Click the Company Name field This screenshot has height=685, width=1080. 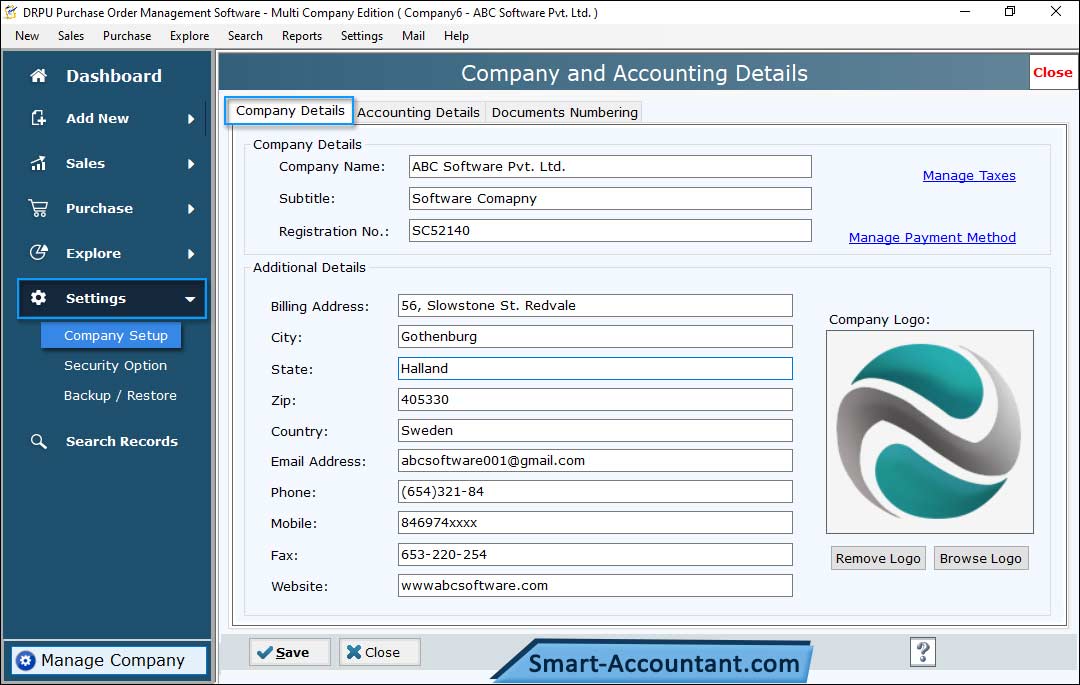[610, 167]
